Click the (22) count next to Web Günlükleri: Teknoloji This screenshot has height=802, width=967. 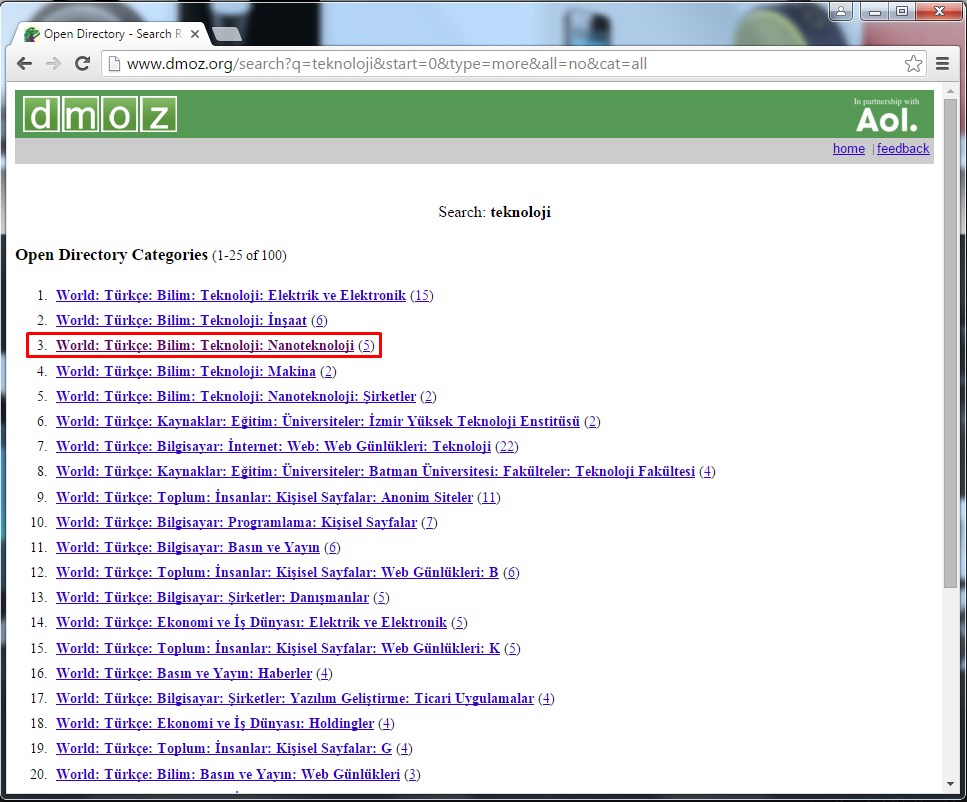[x=506, y=447]
